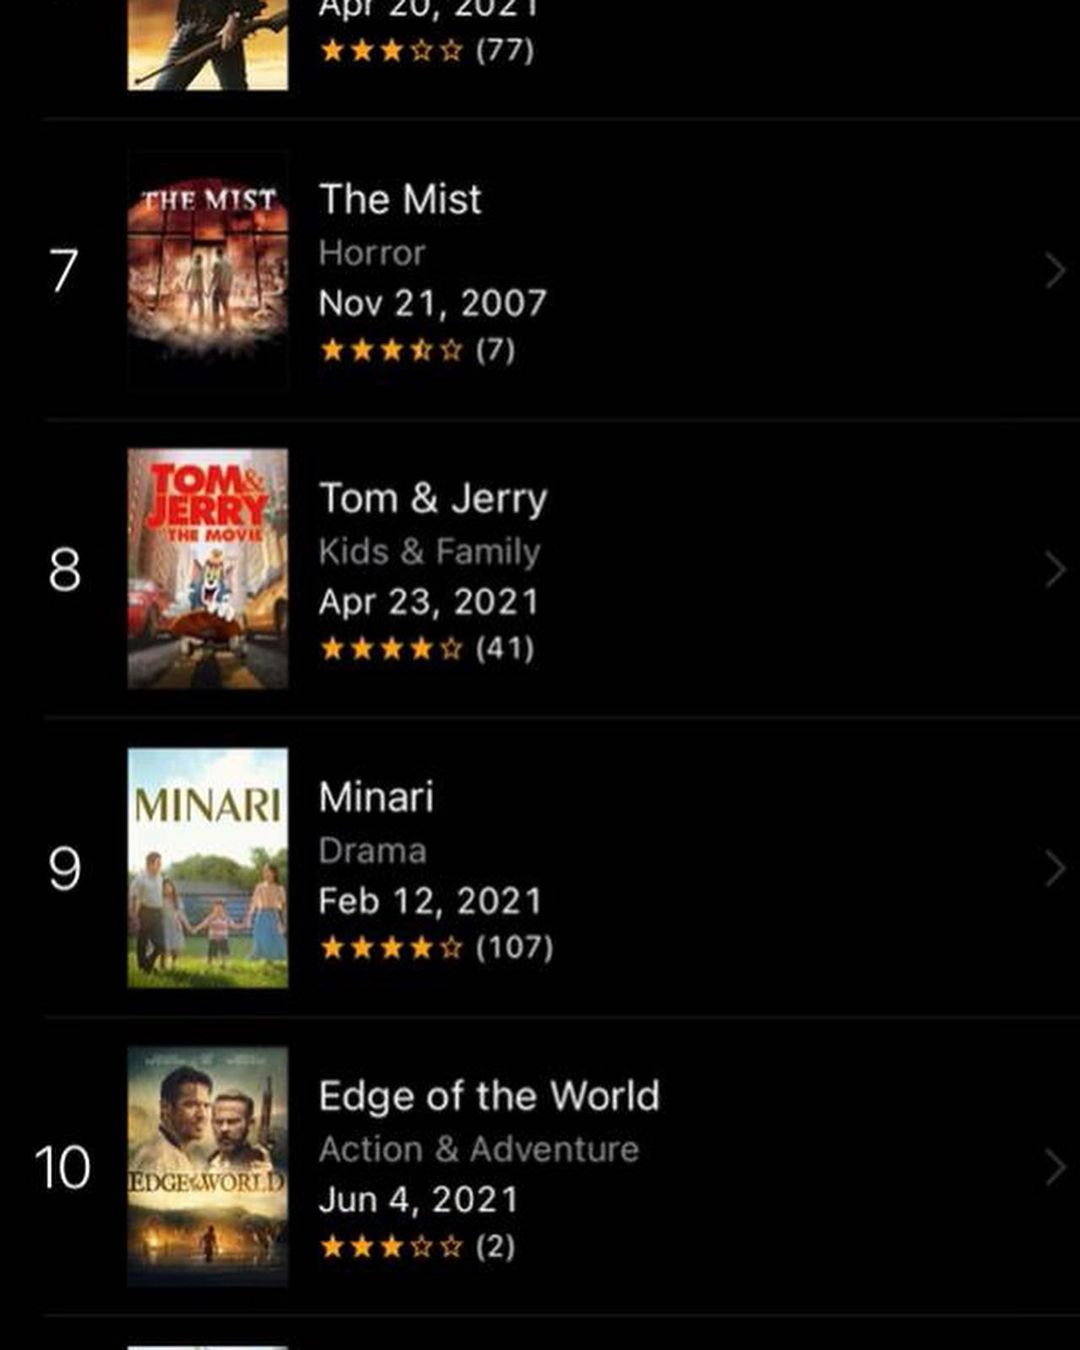Open the Minari title link

click(376, 797)
